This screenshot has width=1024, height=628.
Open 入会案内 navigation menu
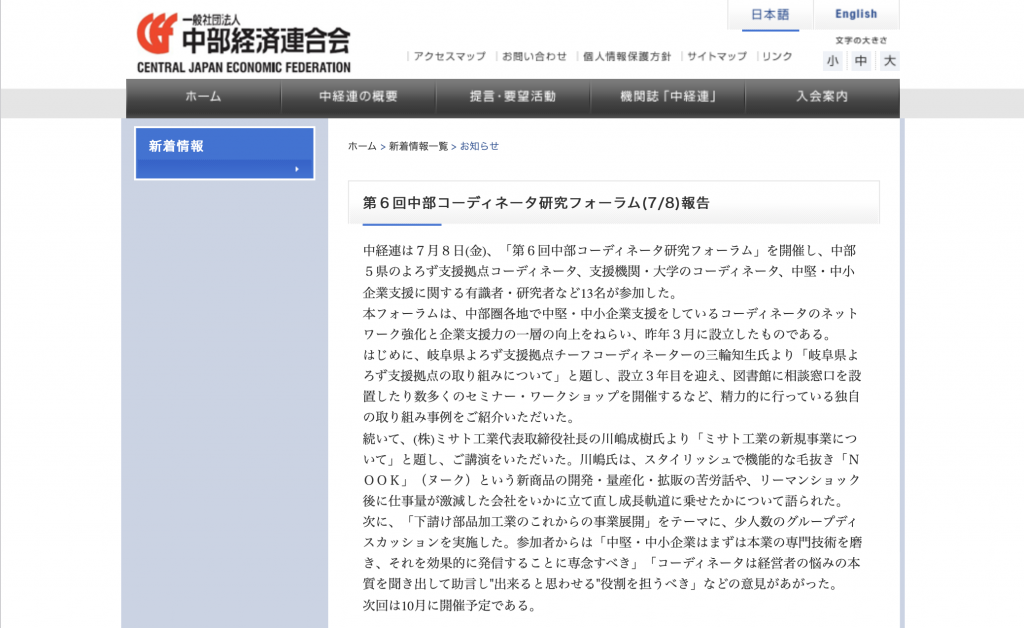[x=822, y=97]
